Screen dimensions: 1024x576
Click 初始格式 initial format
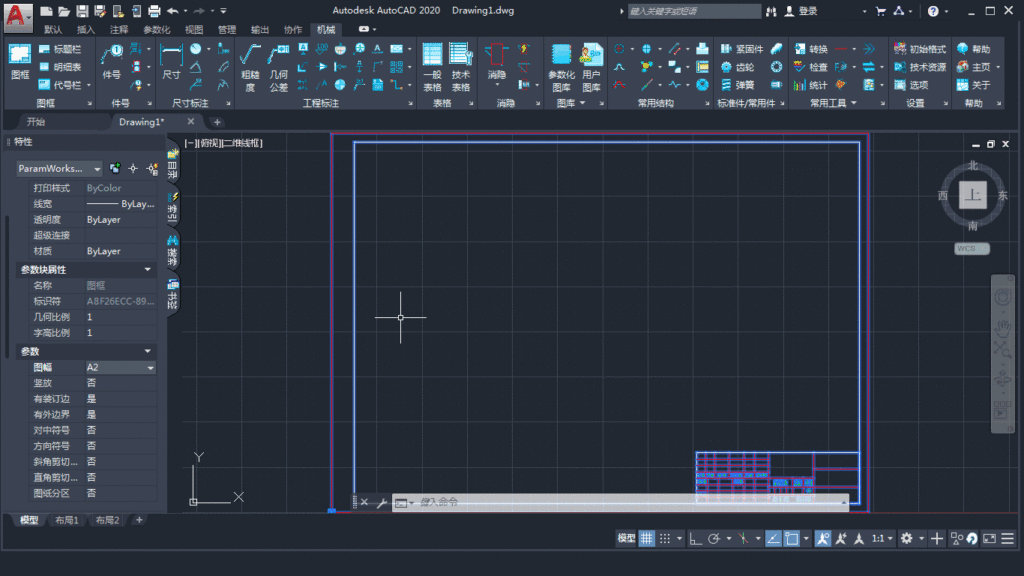(x=920, y=49)
